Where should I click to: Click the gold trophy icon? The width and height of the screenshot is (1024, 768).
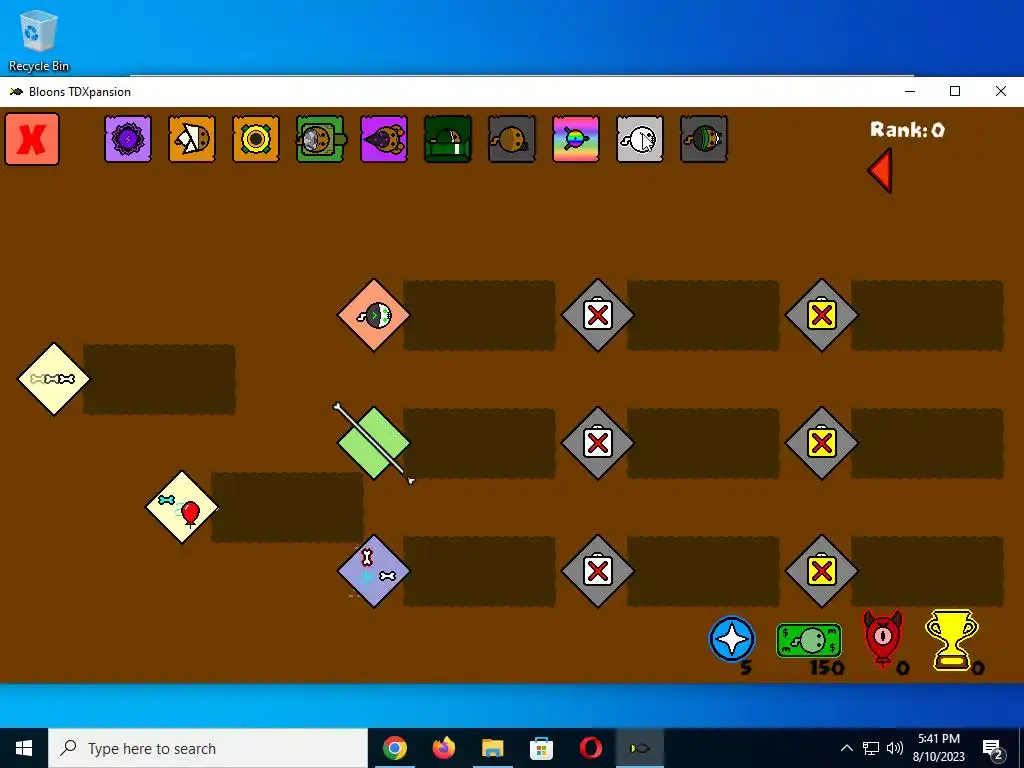(x=952, y=639)
